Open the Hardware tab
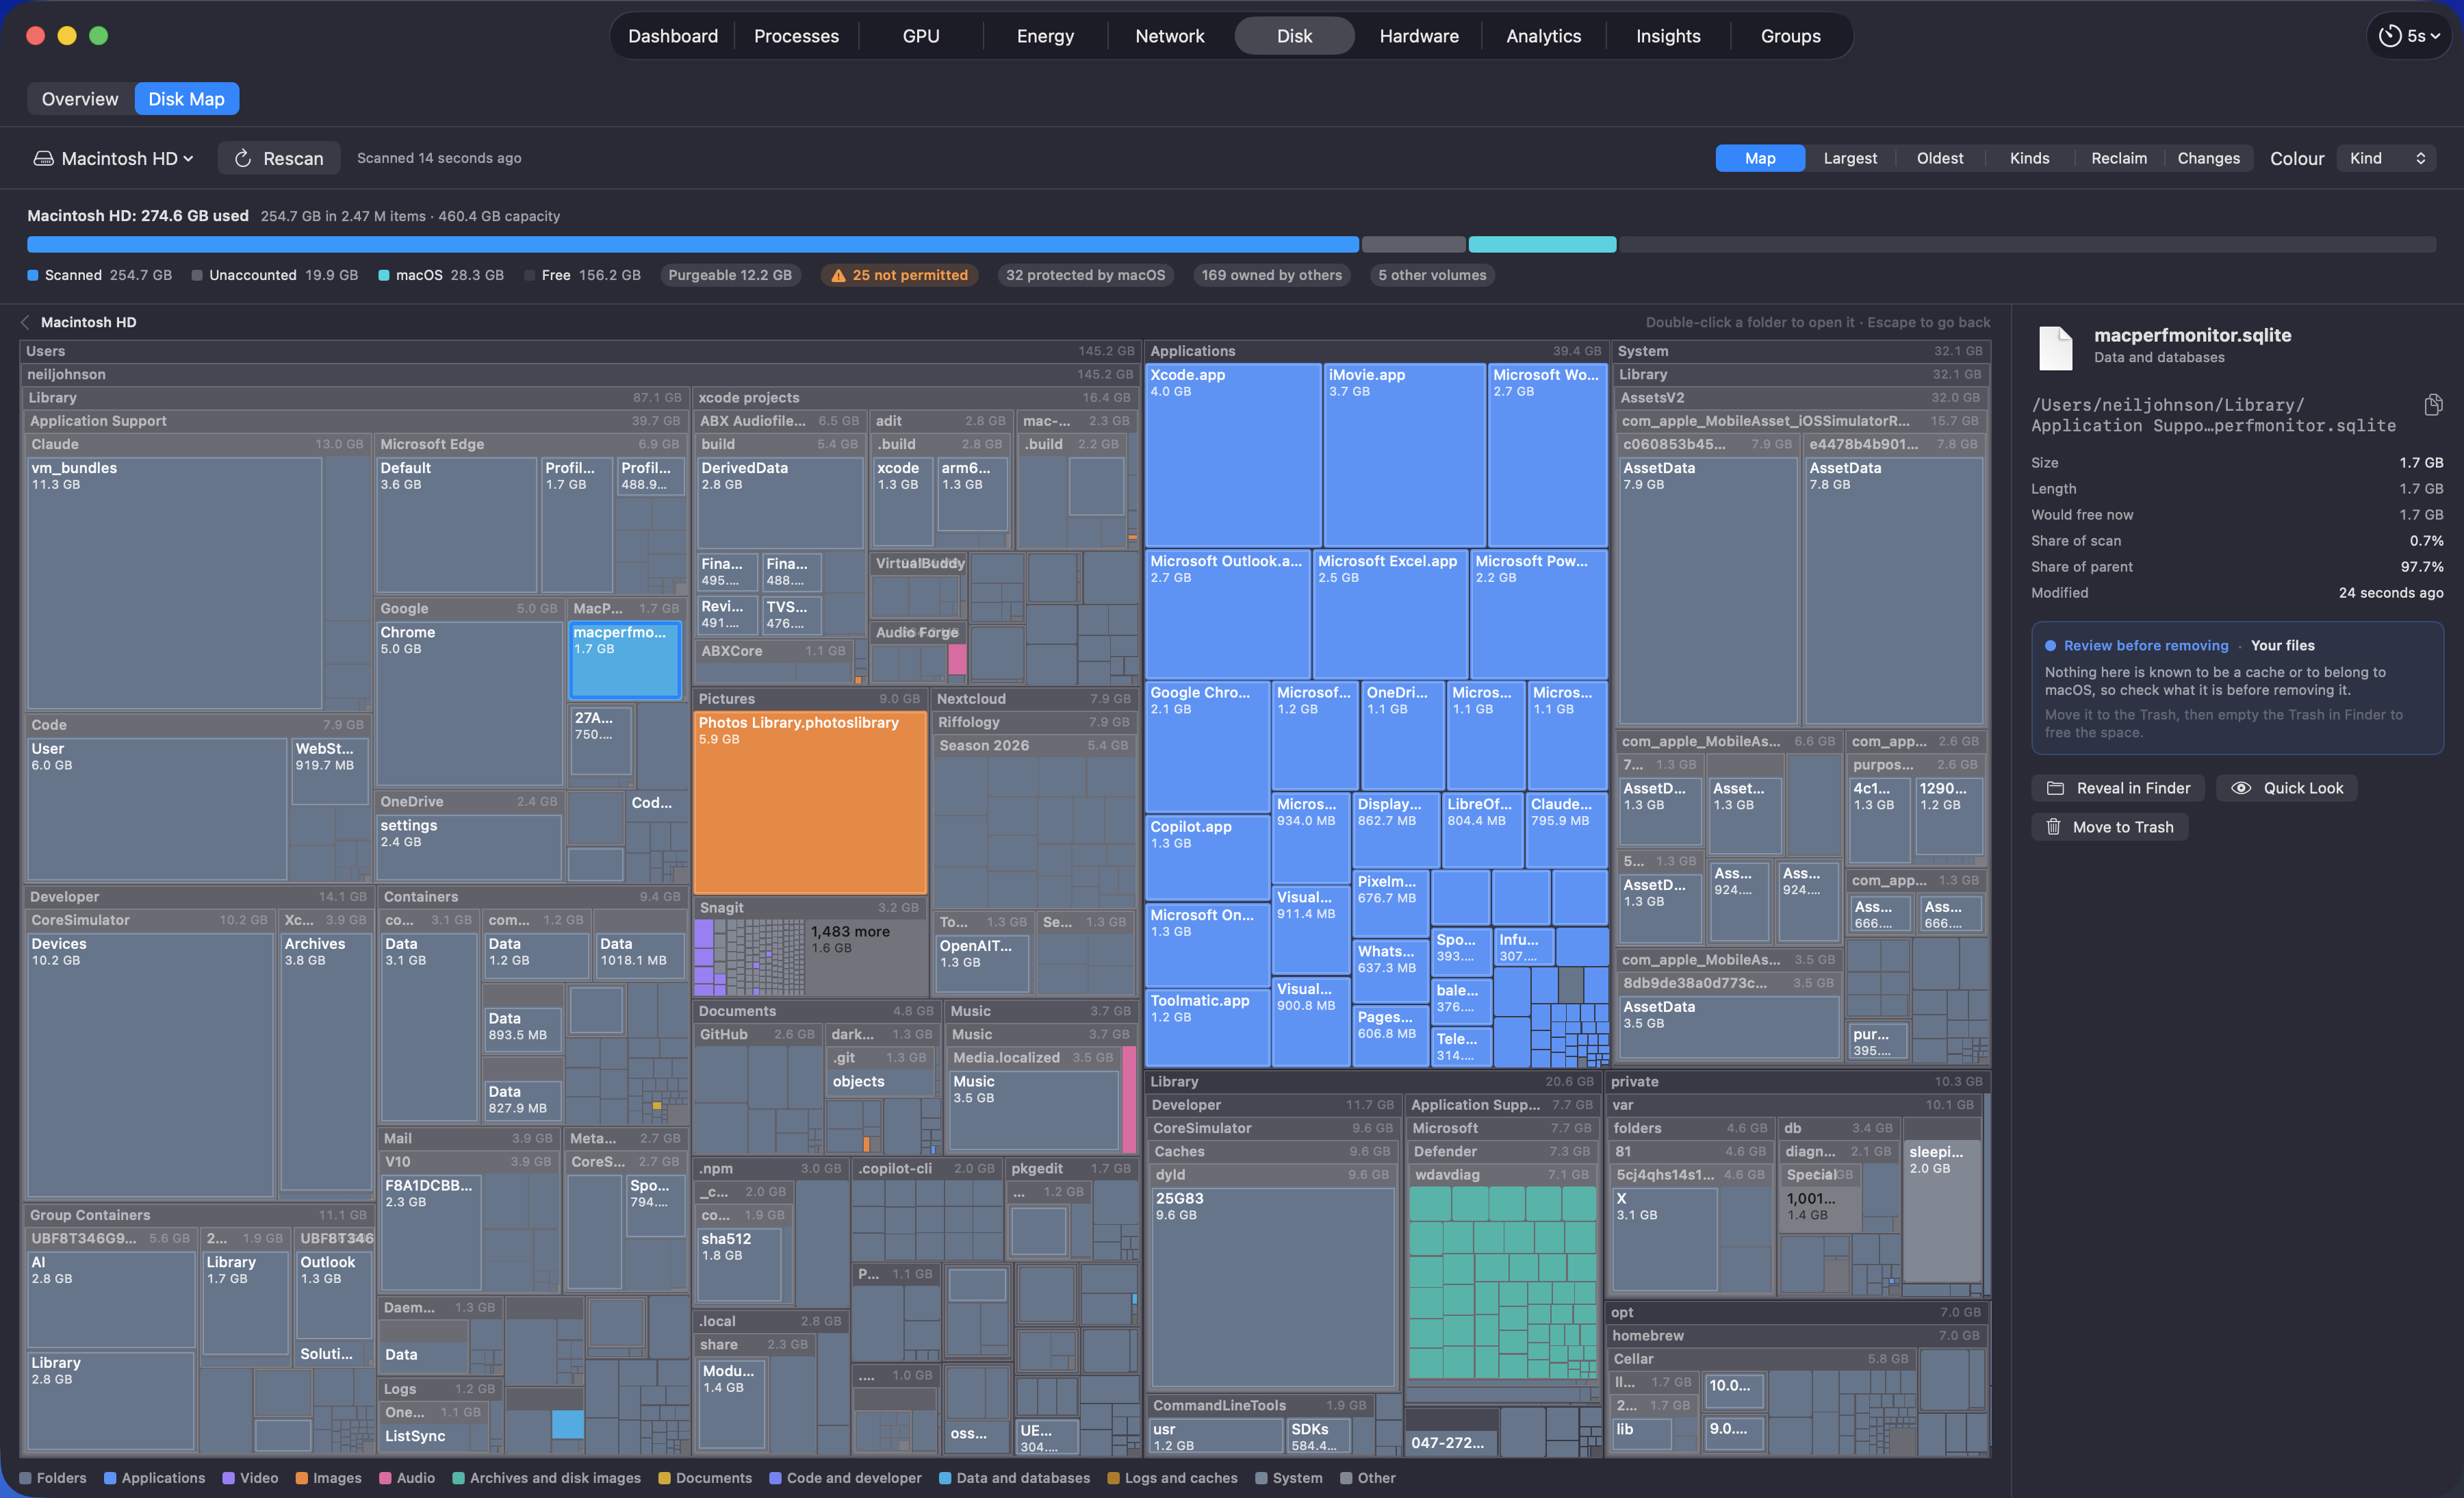This screenshot has width=2464, height=1498. pyautogui.click(x=1419, y=36)
